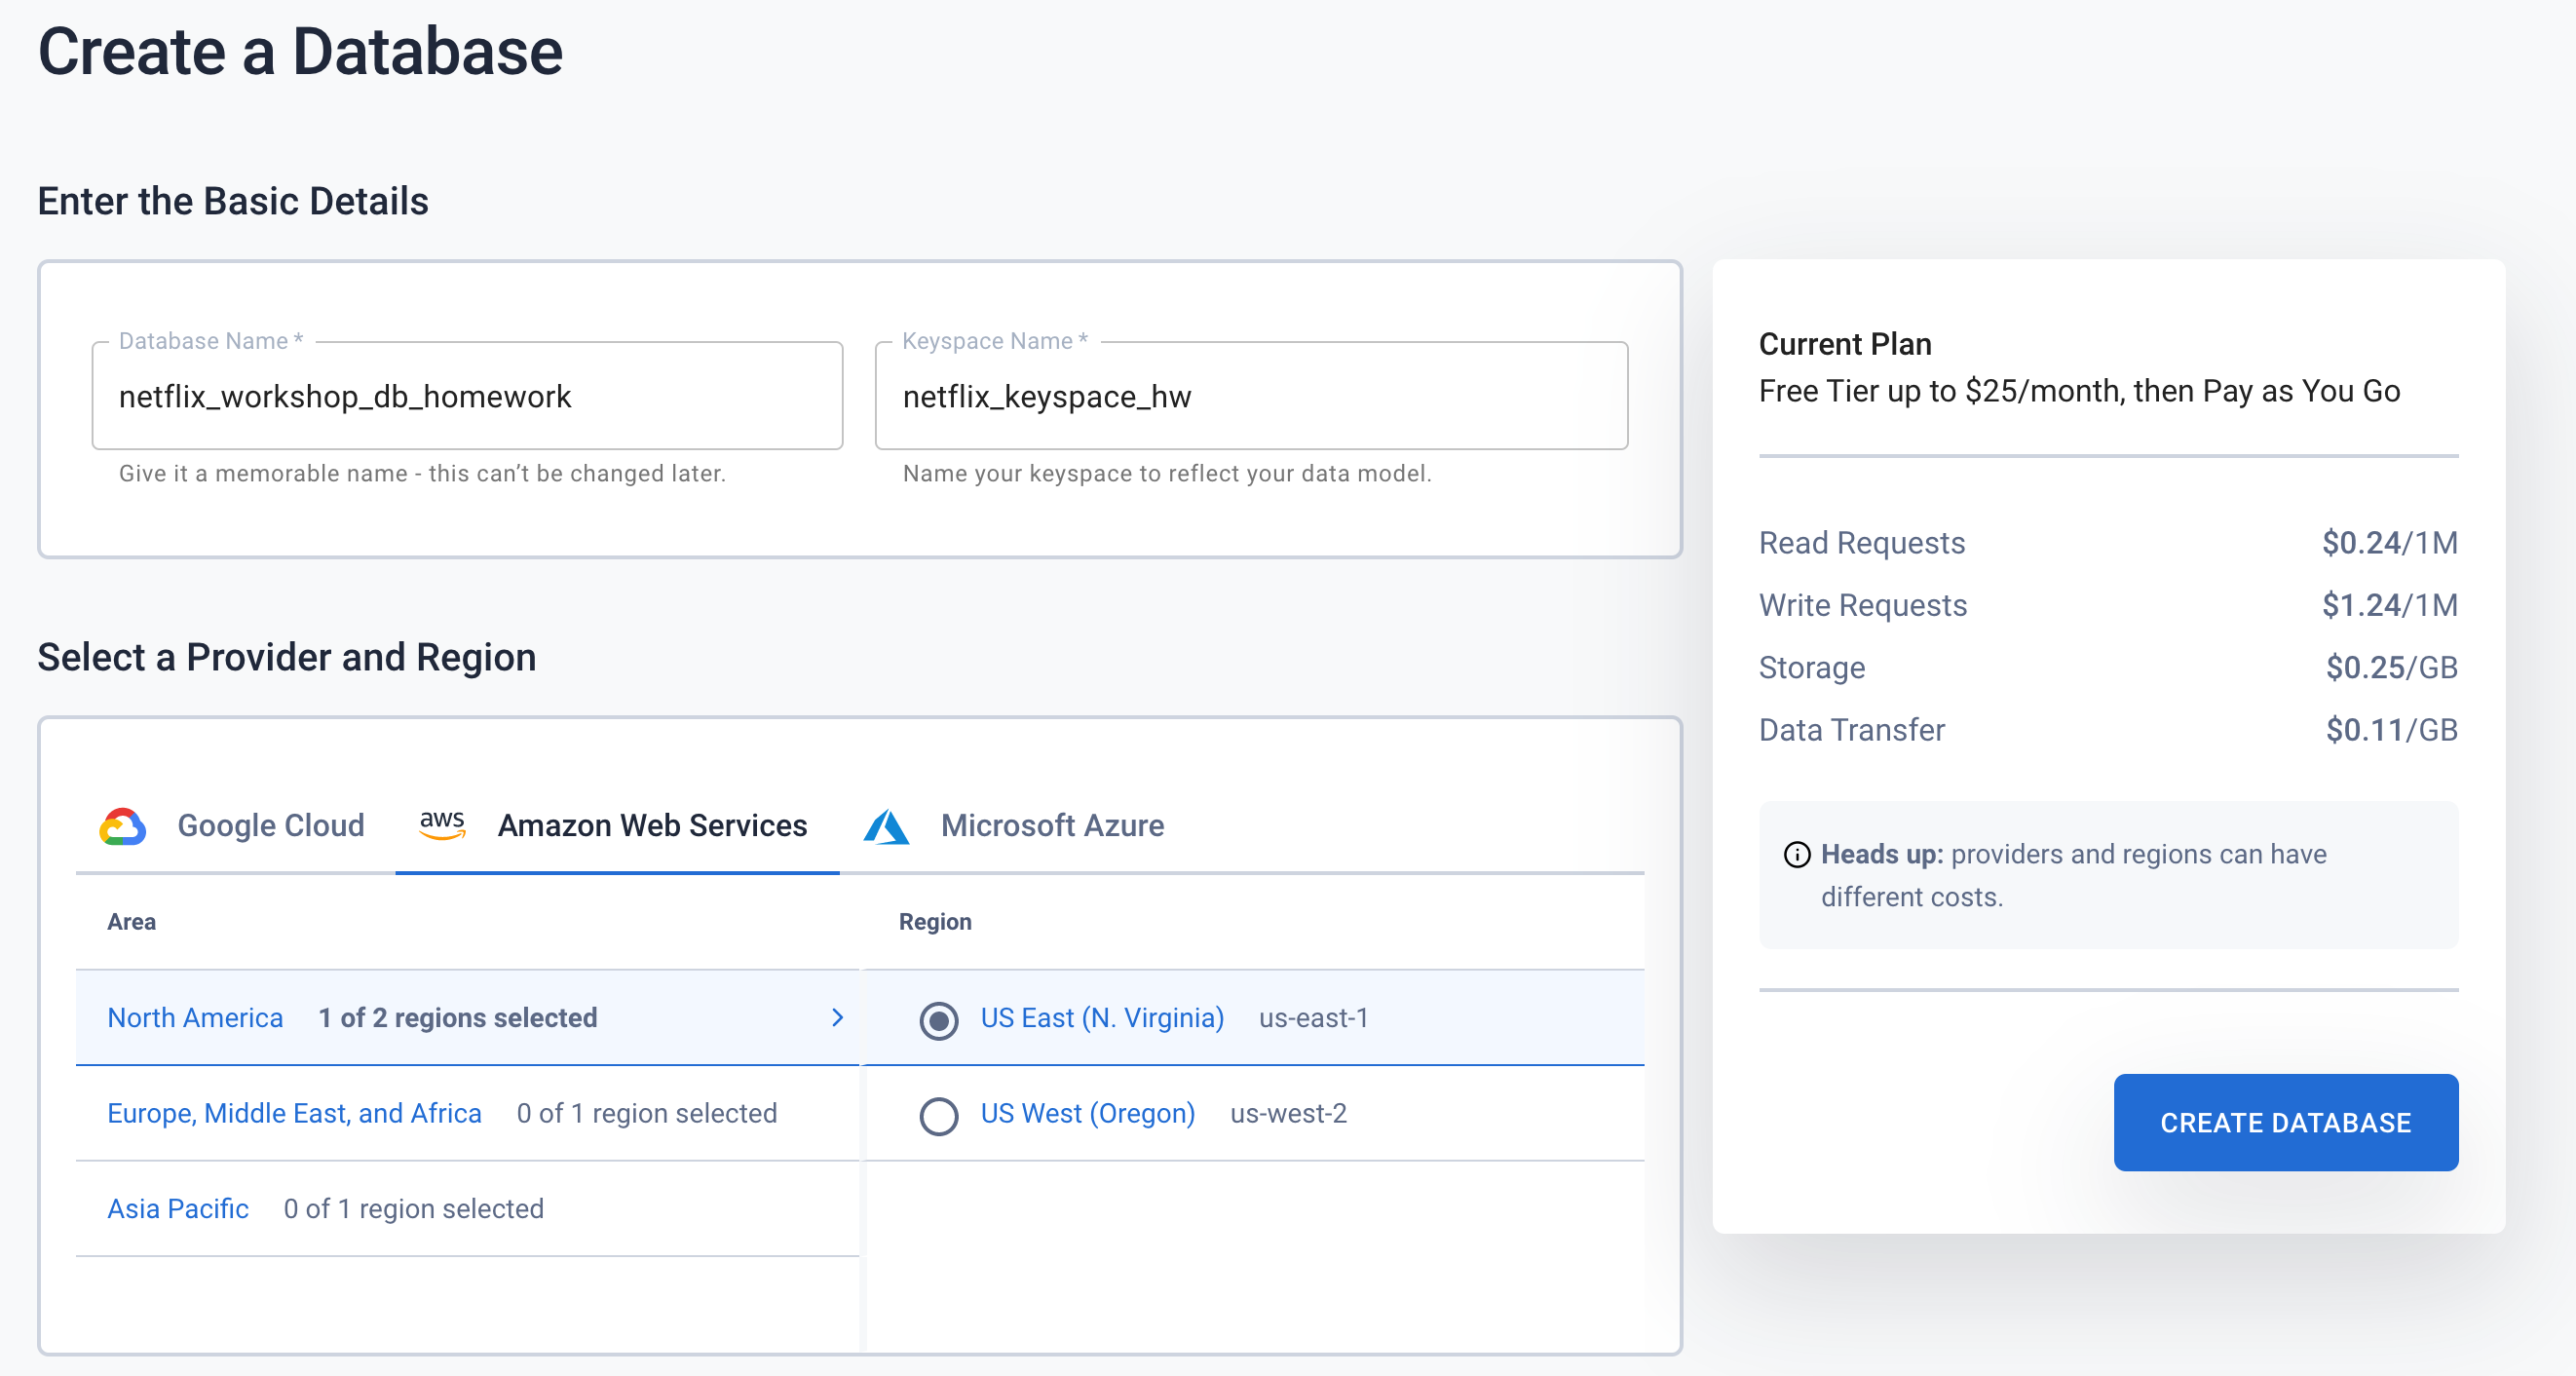Image resolution: width=2576 pixels, height=1376 pixels.
Task: Click into the Keyspace Name field
Action: point(1250,397)
